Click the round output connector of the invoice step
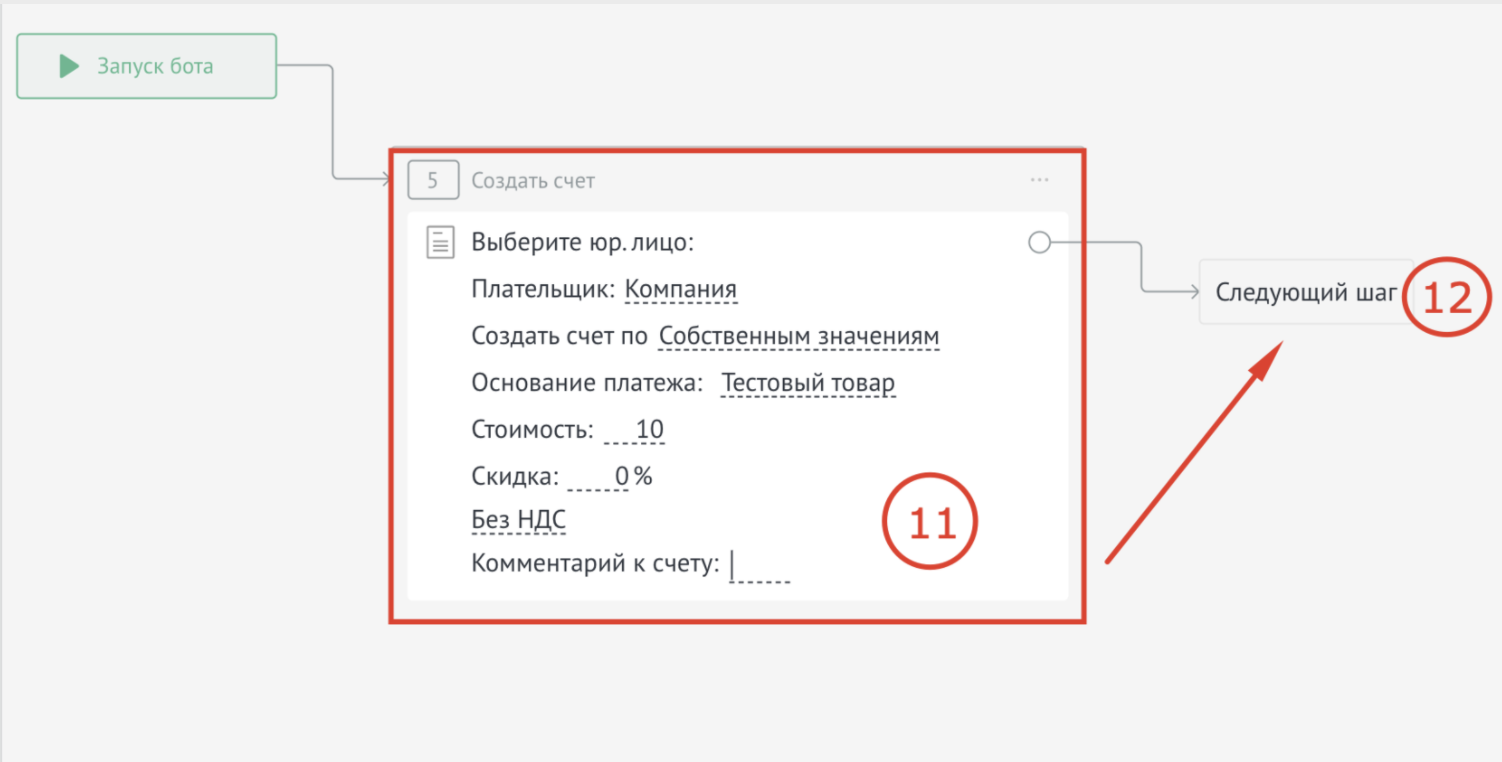 coord(1039,242)
